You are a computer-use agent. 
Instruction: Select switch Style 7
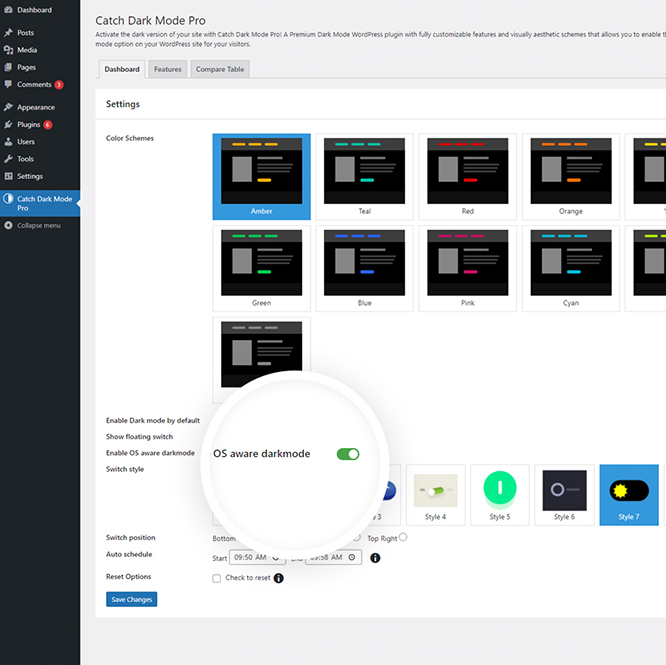(x=629, y=495)
